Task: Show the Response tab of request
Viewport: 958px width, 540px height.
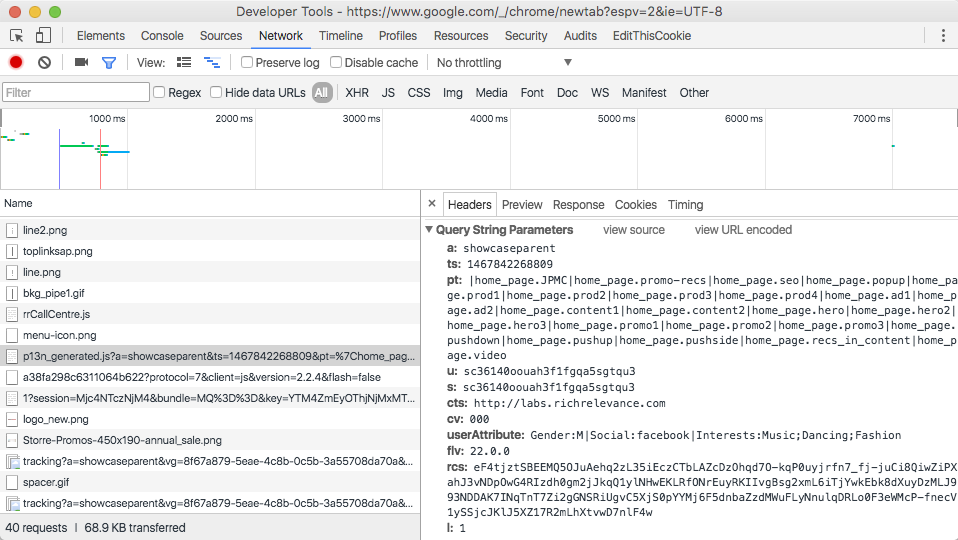Action: click(579, 205)
